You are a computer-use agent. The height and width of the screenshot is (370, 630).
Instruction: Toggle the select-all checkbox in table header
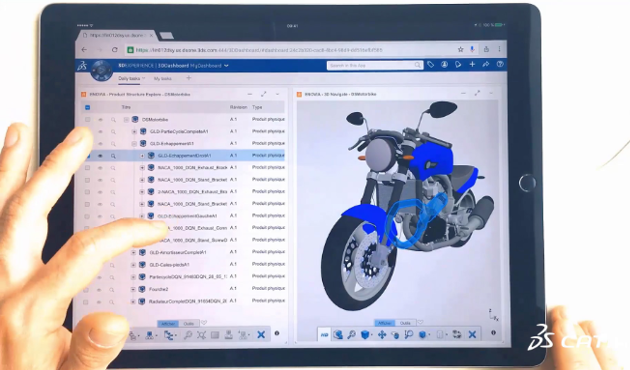point(87,107)
